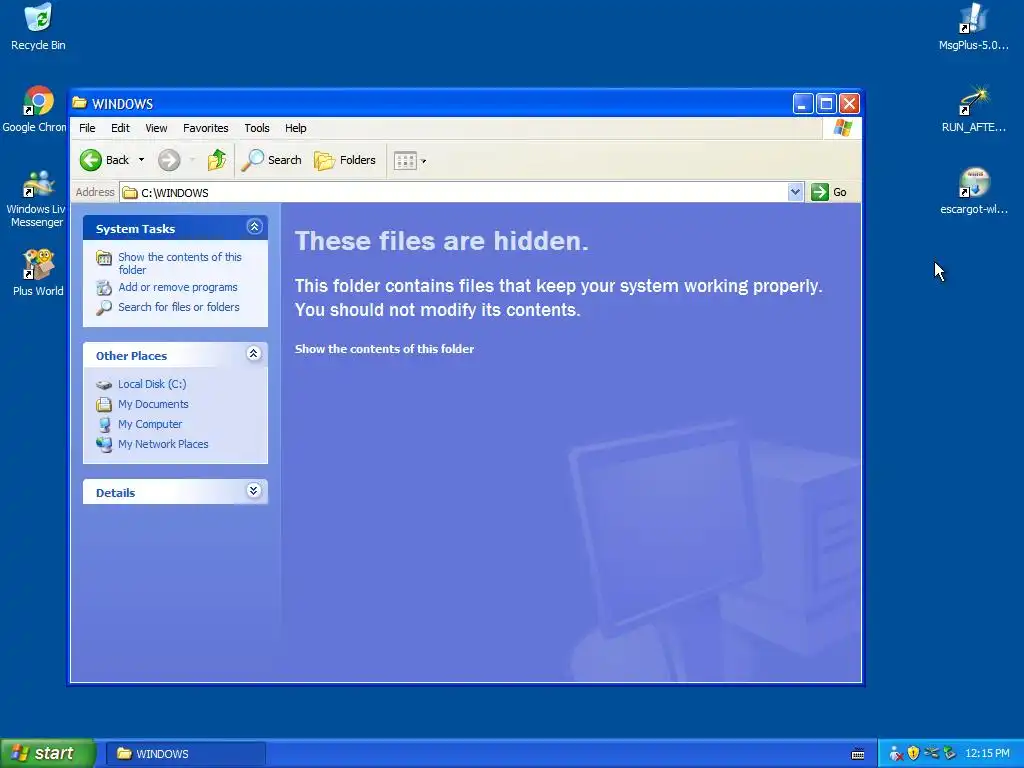Click the Safely Remove Hardware tray icon

931,754
